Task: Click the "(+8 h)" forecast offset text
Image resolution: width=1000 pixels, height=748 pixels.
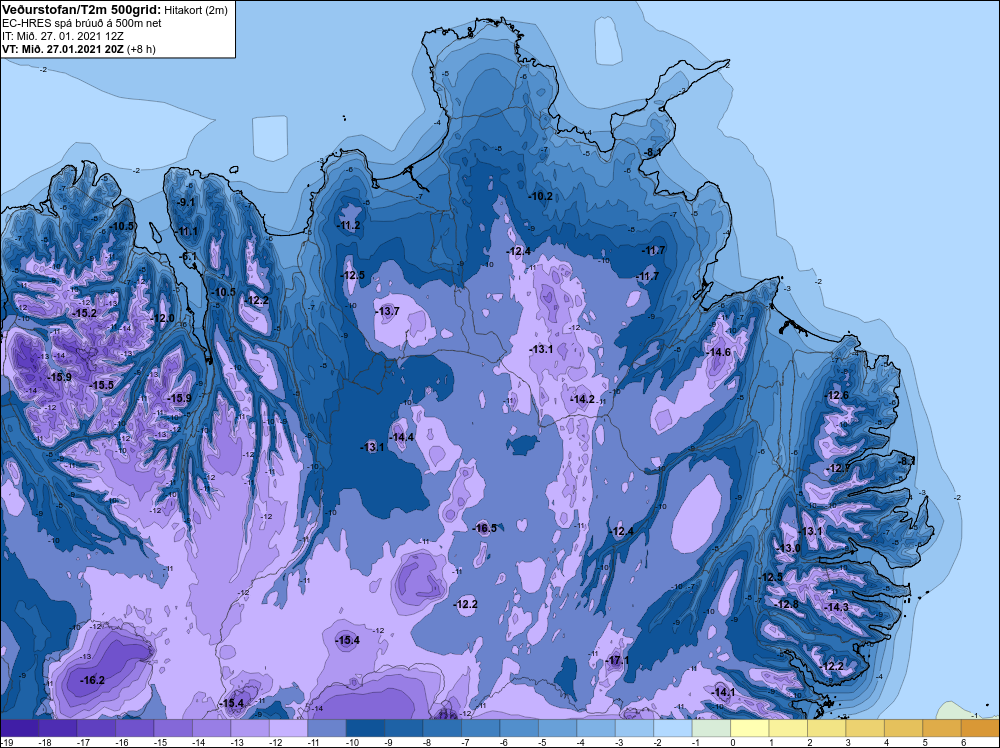Action: pos(142,49)
